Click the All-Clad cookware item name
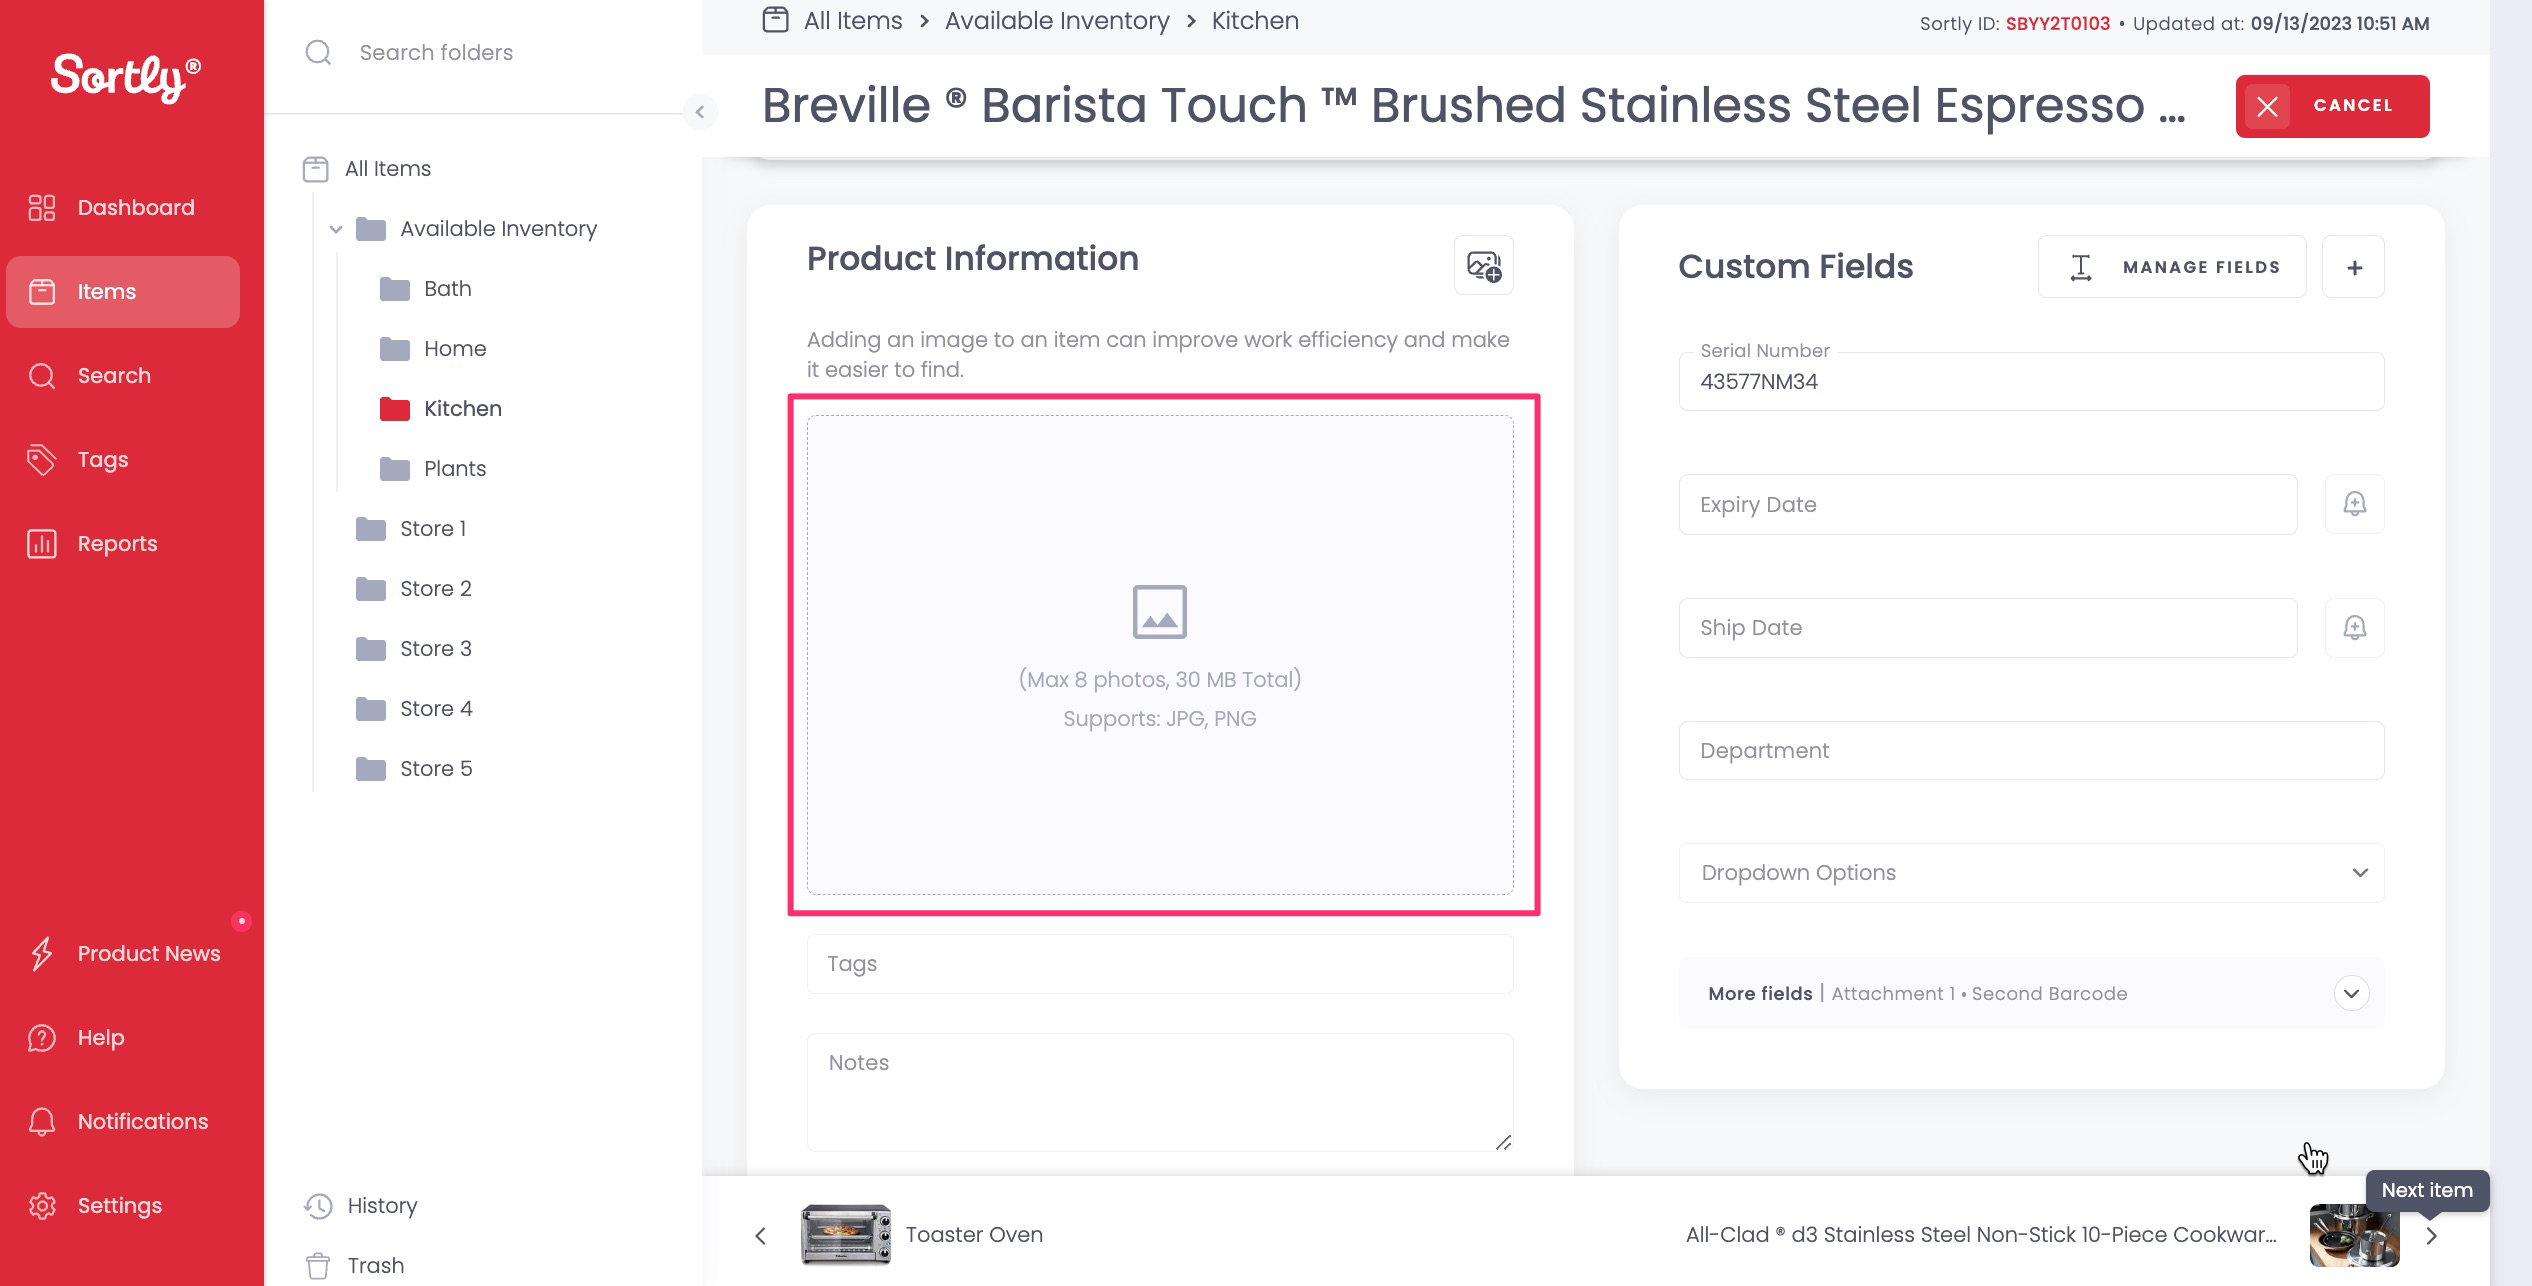 tap(1981, 1234)
